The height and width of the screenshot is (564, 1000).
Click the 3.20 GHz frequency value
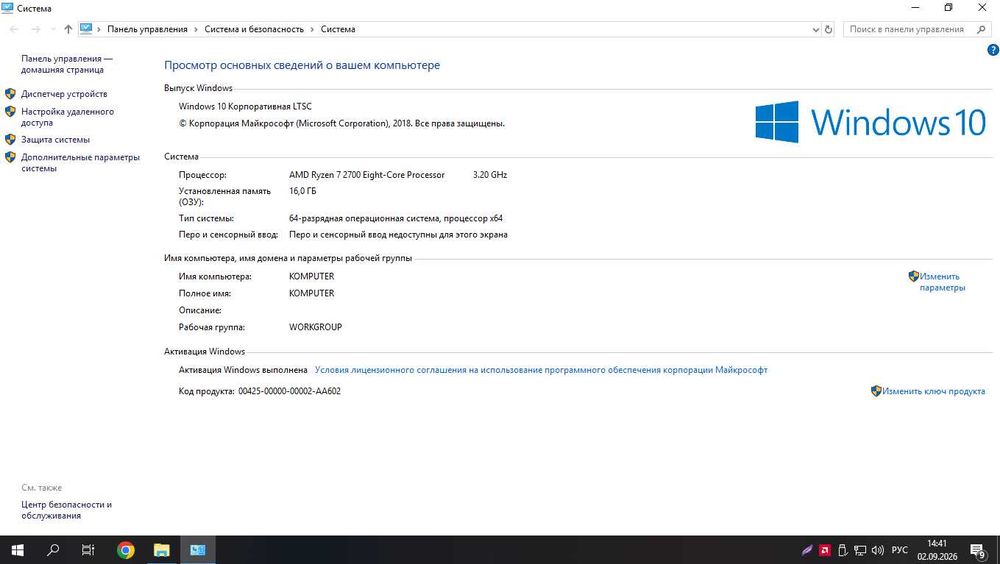pyautogui.click(x=490, y=175)
